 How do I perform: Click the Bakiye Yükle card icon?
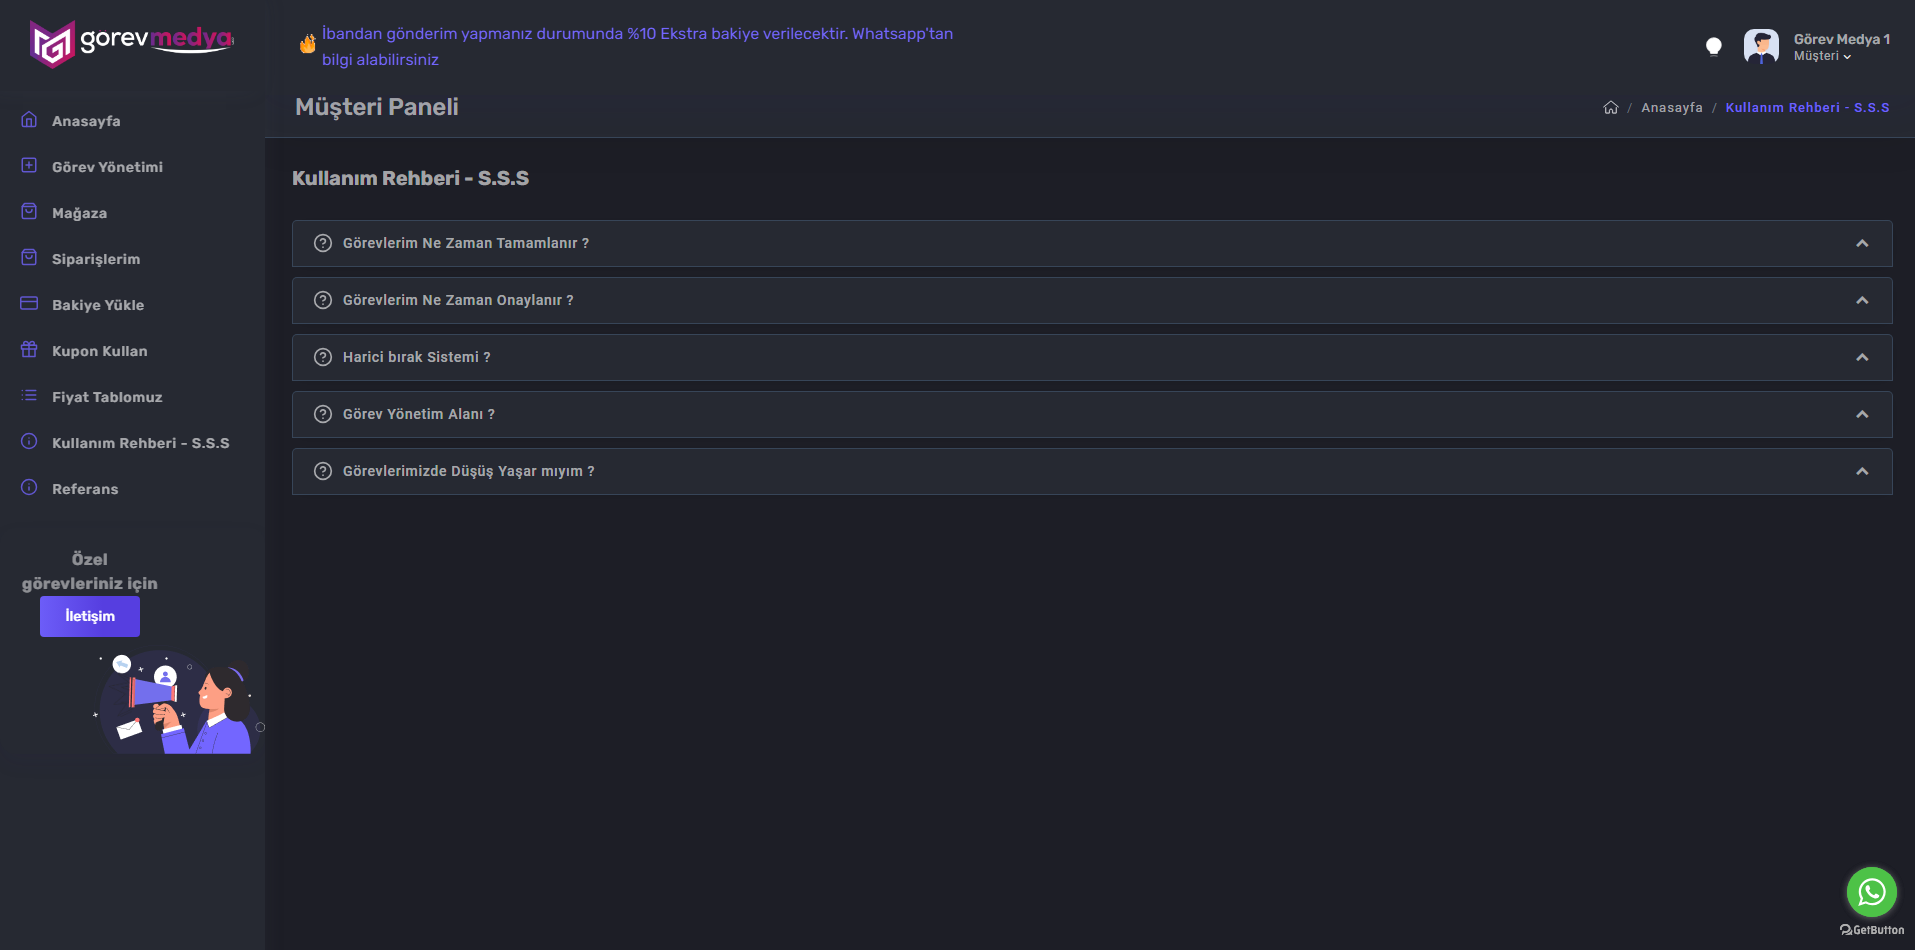(x=29, y=304)
